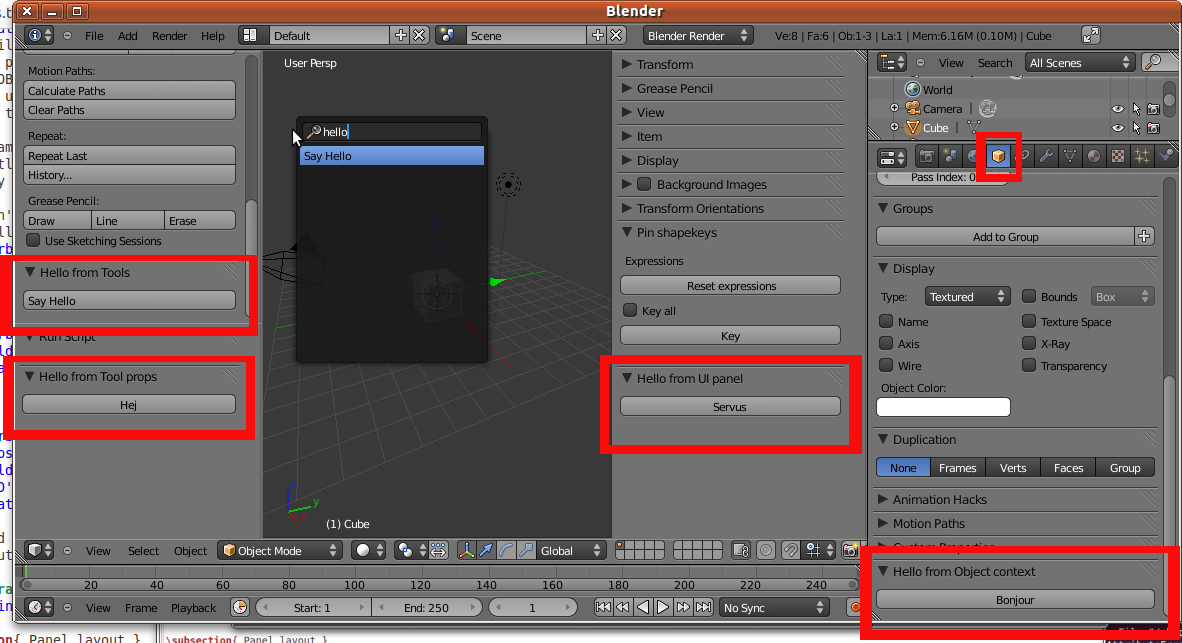Click the lock camera and layers icon
Viewport: 1182px width, 643px height.
pyautogui.click(x=741, y=551)
